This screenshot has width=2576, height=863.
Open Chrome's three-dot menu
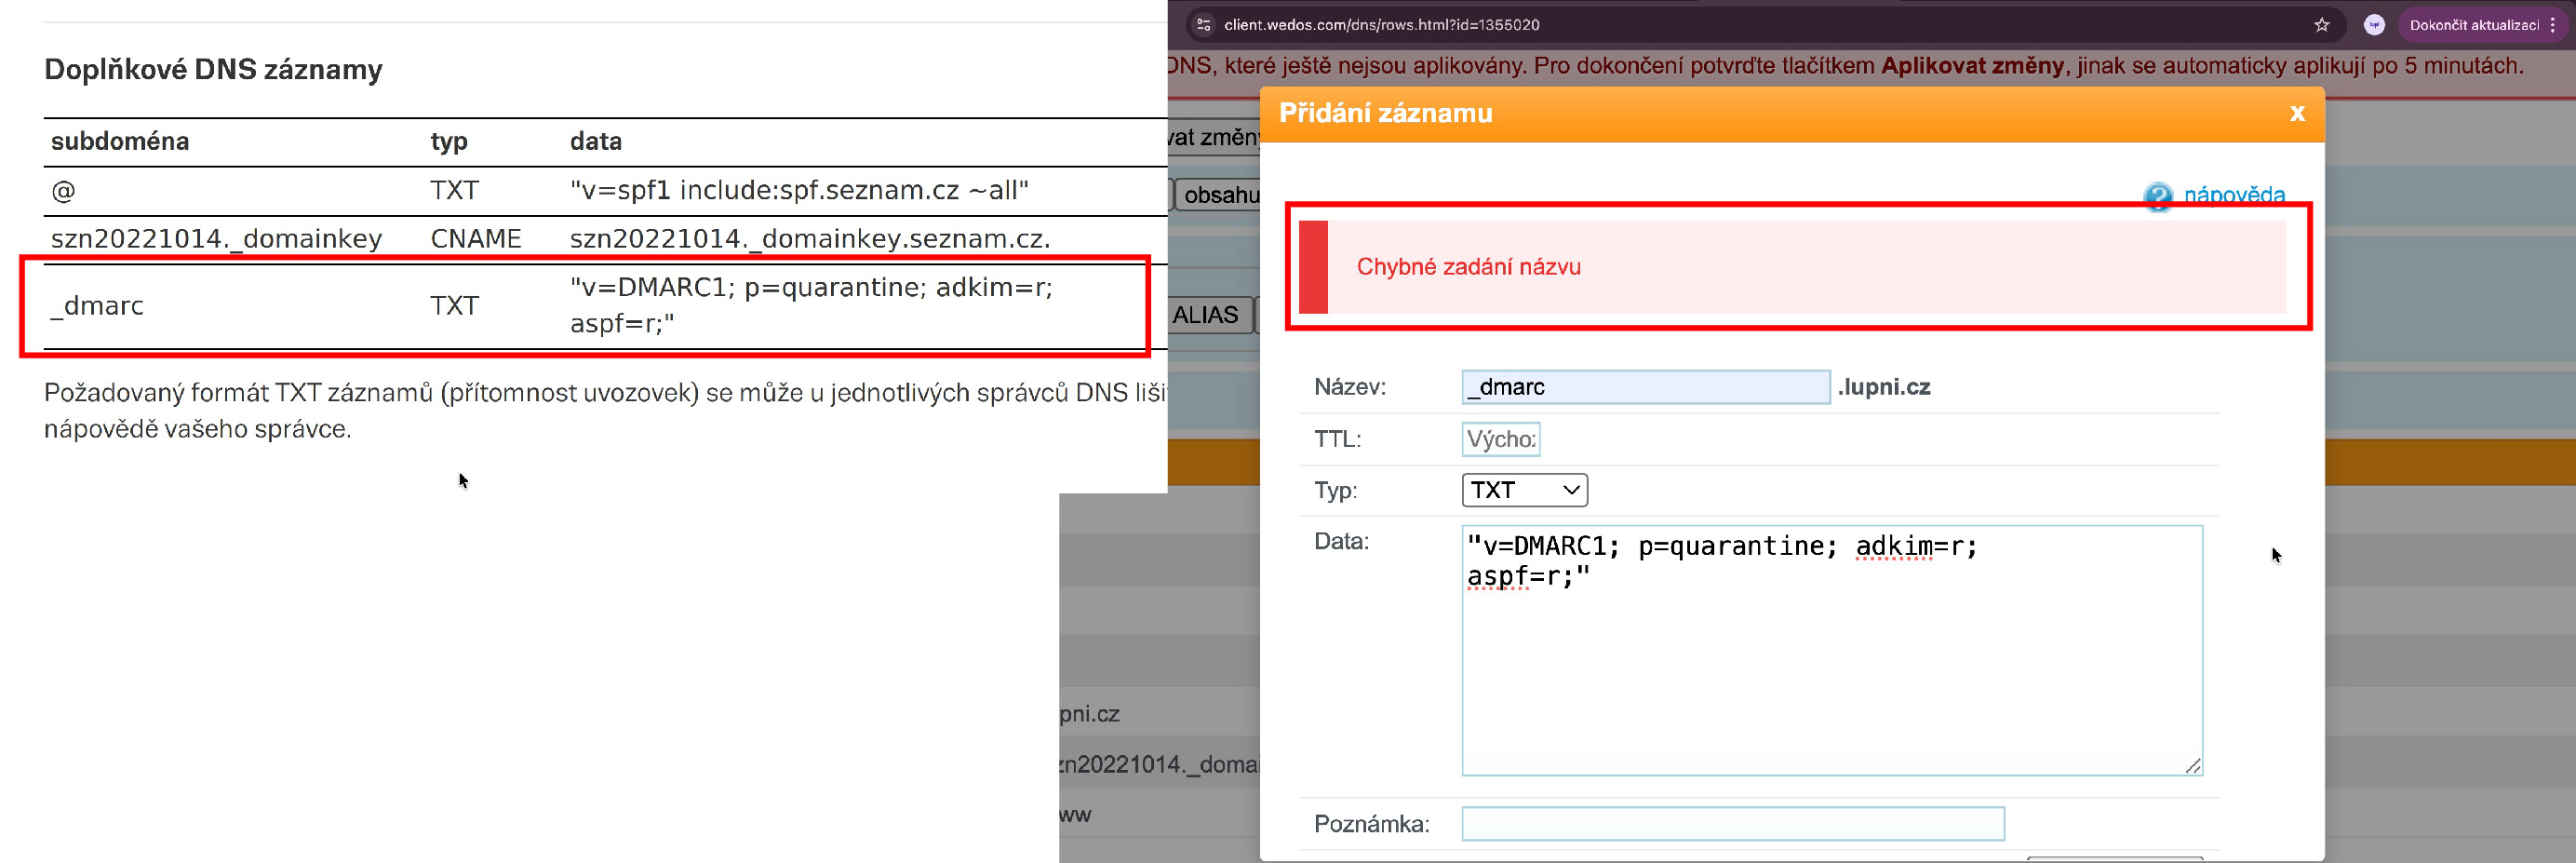(x=2553, y=25)
